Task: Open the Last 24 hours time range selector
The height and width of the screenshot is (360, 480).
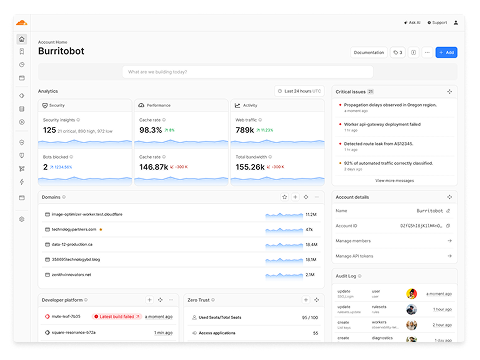Action: tap(299, 91)
